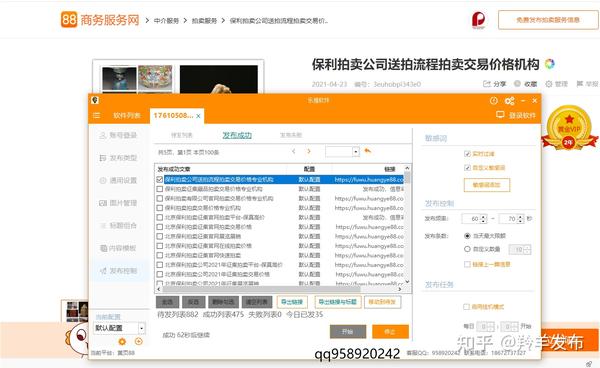Click the list's vertical scroll down arrow

tap(407, 281)
